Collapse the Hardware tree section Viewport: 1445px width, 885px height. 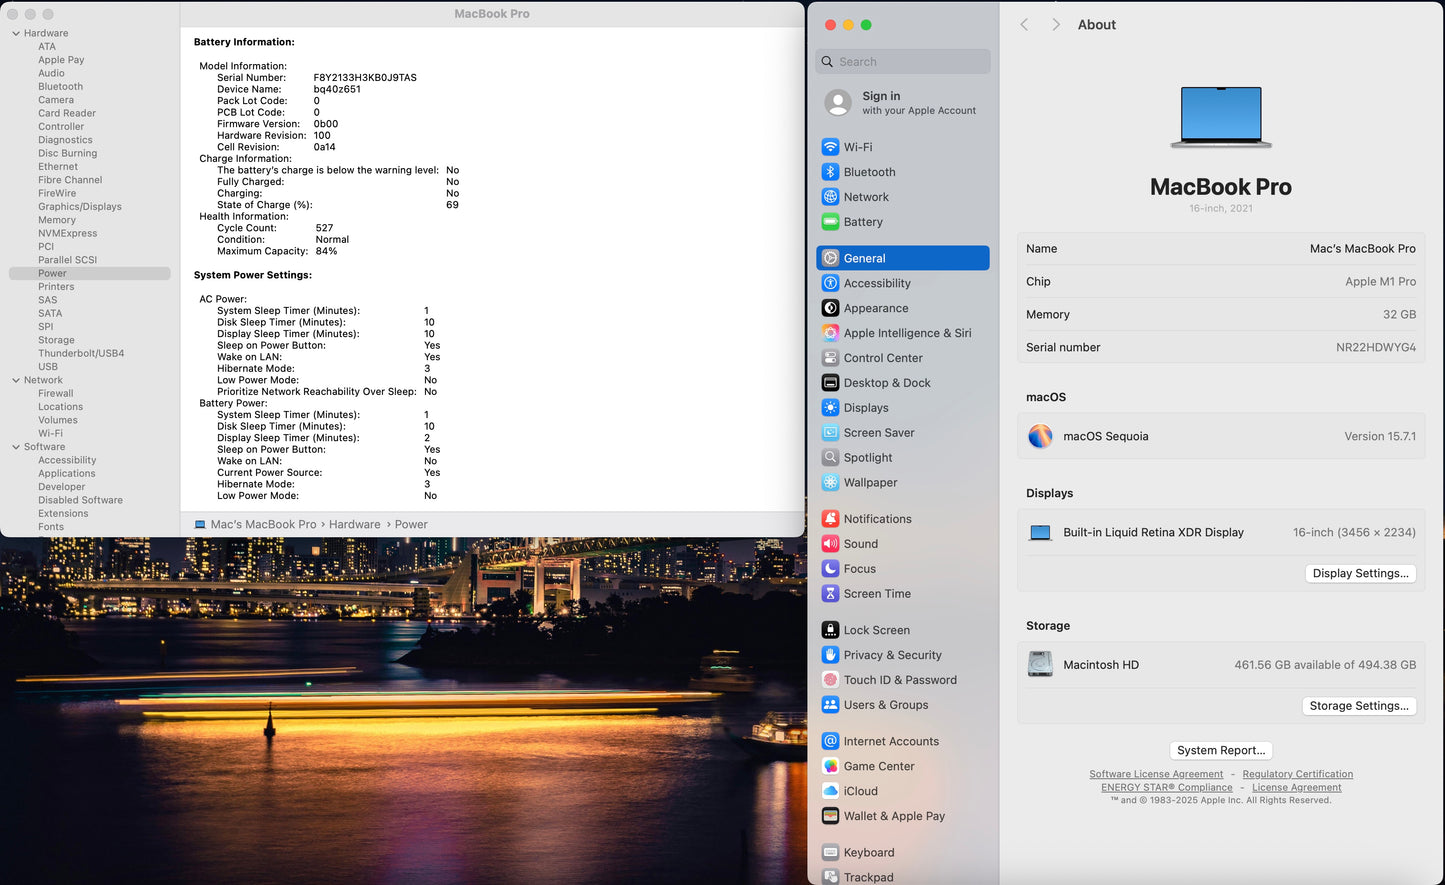[x=16, y=34]
